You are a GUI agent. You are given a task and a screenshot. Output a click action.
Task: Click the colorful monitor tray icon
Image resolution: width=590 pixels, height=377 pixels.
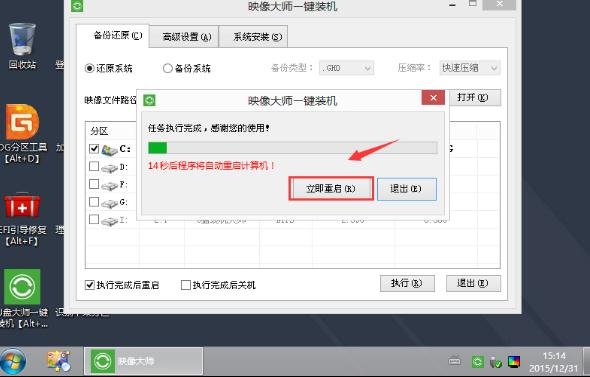(x=514, y=362)
